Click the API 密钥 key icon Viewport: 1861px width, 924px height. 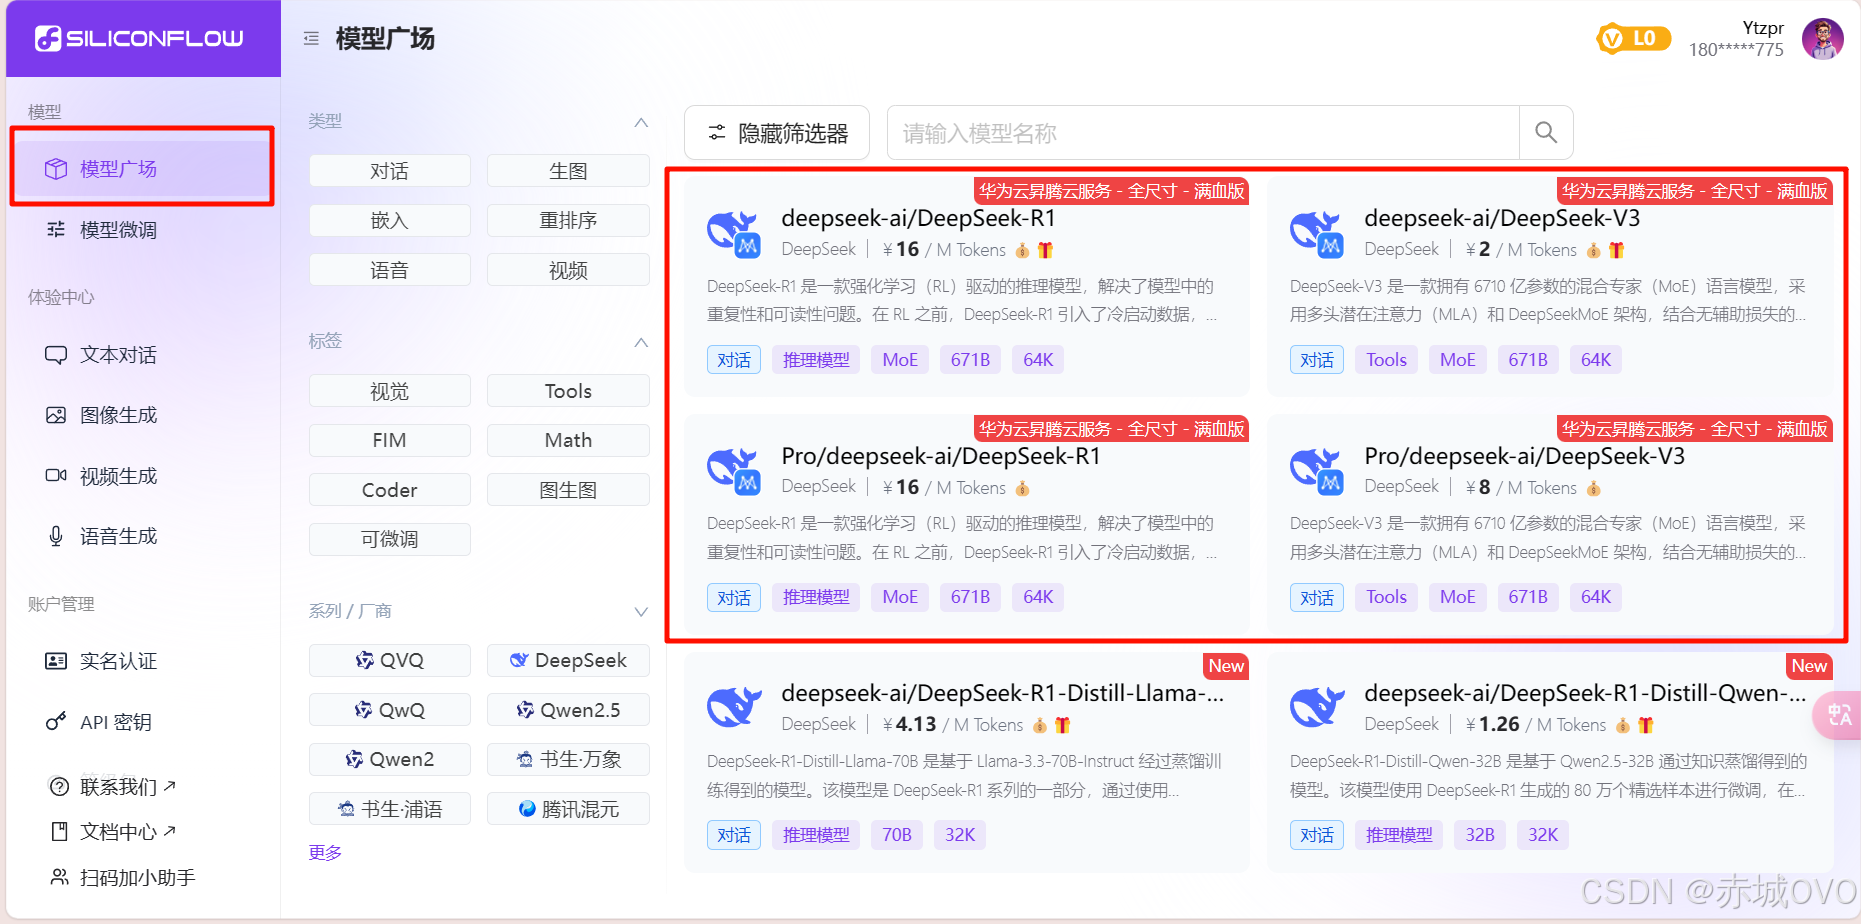(x=56, y=721)
